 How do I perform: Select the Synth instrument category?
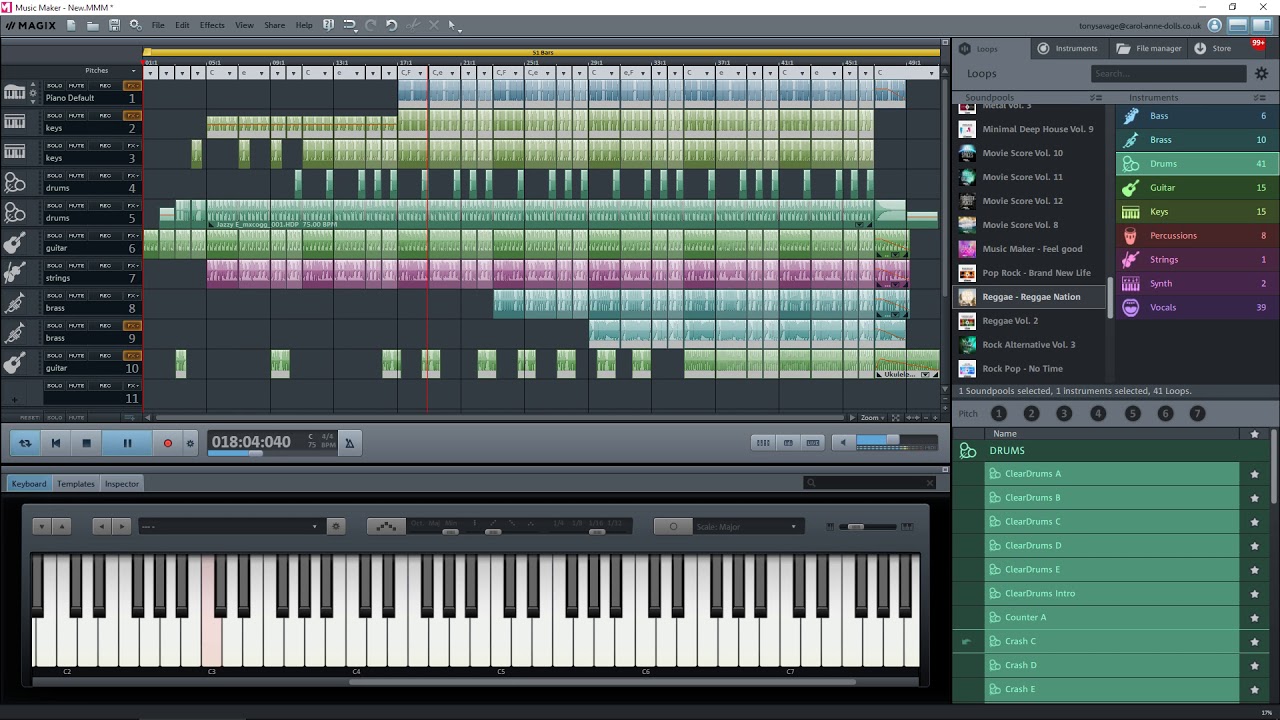(x=1195, y=284)
